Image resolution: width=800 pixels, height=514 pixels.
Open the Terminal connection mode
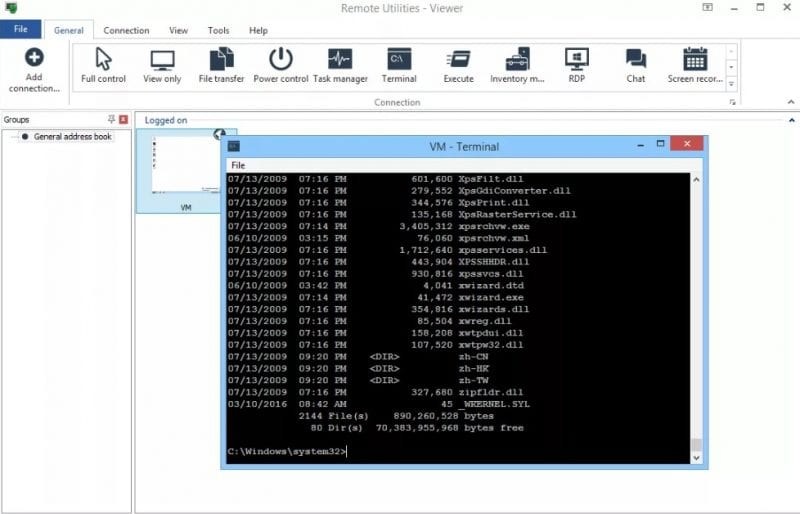coord(399,66)
